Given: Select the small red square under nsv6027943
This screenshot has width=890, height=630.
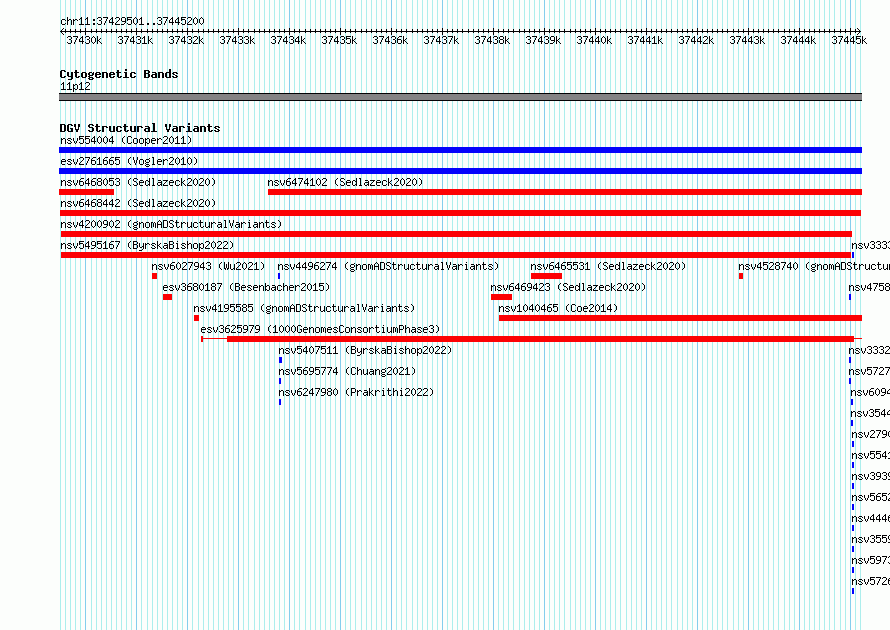Looking at the screenshot, I should coord(154,276).
